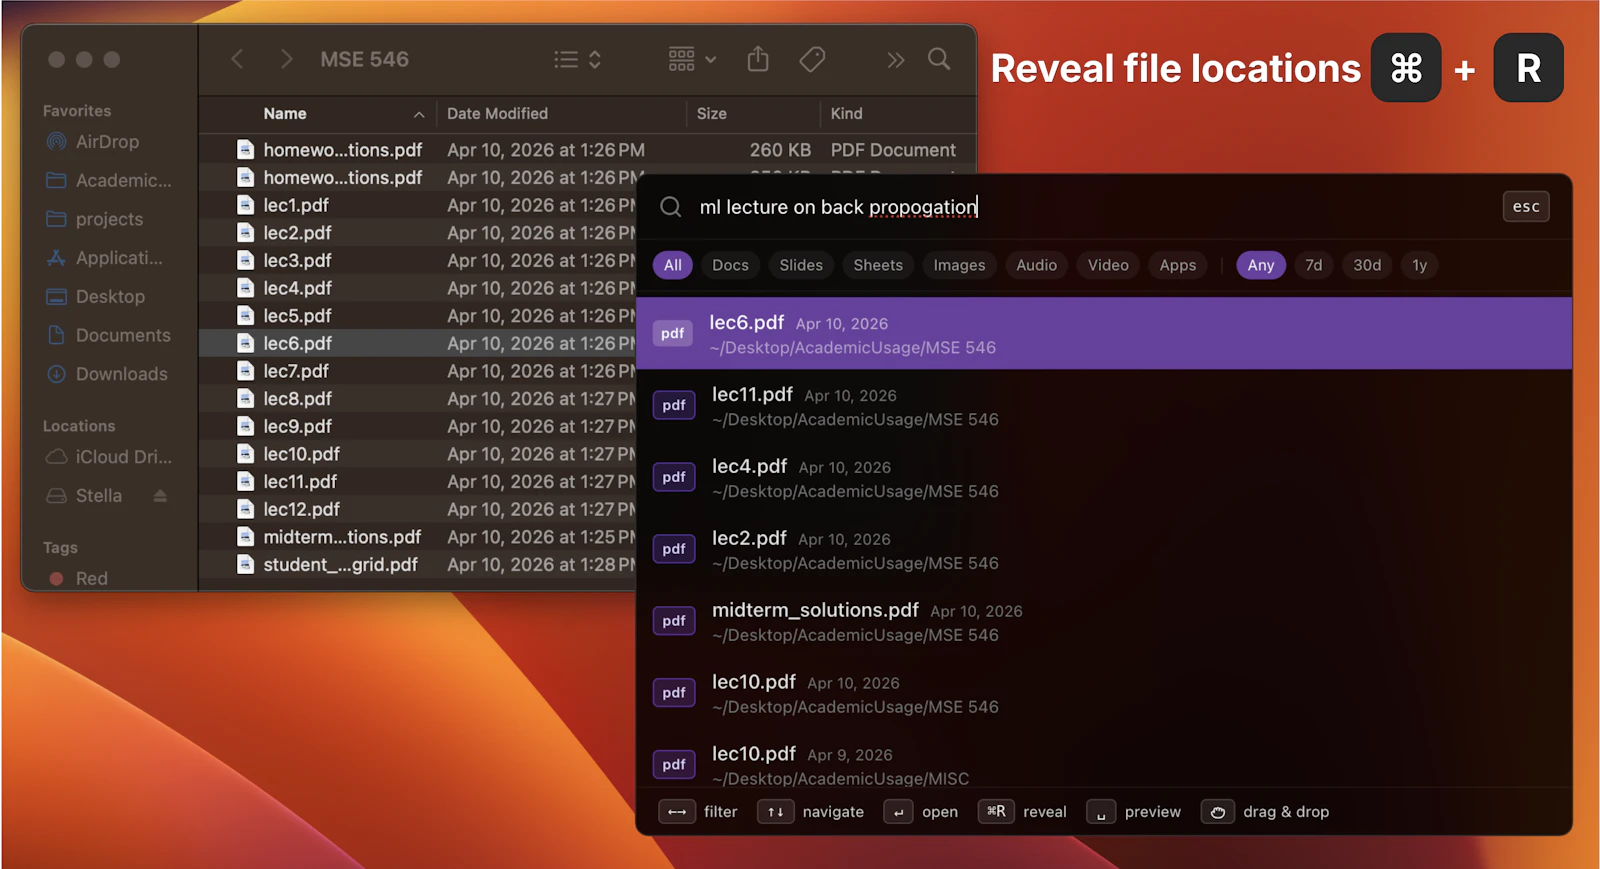Open Finder list view switcher
1600x869 pixels.
577,60
